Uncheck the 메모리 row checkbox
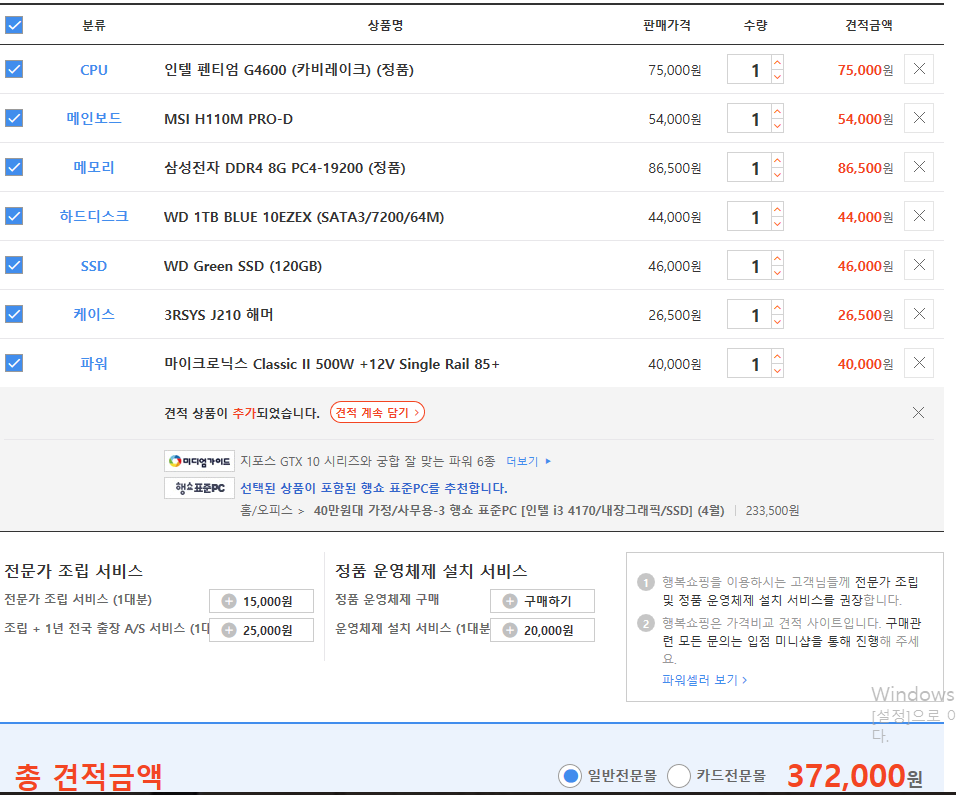Viewport: 956px width, 795px height. click(x=14, y=167)
